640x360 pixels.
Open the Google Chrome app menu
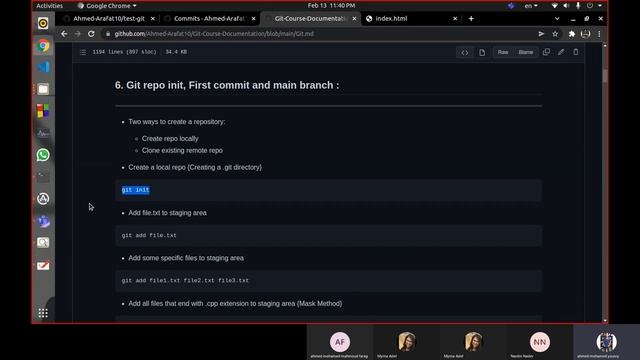coord(107,6)
